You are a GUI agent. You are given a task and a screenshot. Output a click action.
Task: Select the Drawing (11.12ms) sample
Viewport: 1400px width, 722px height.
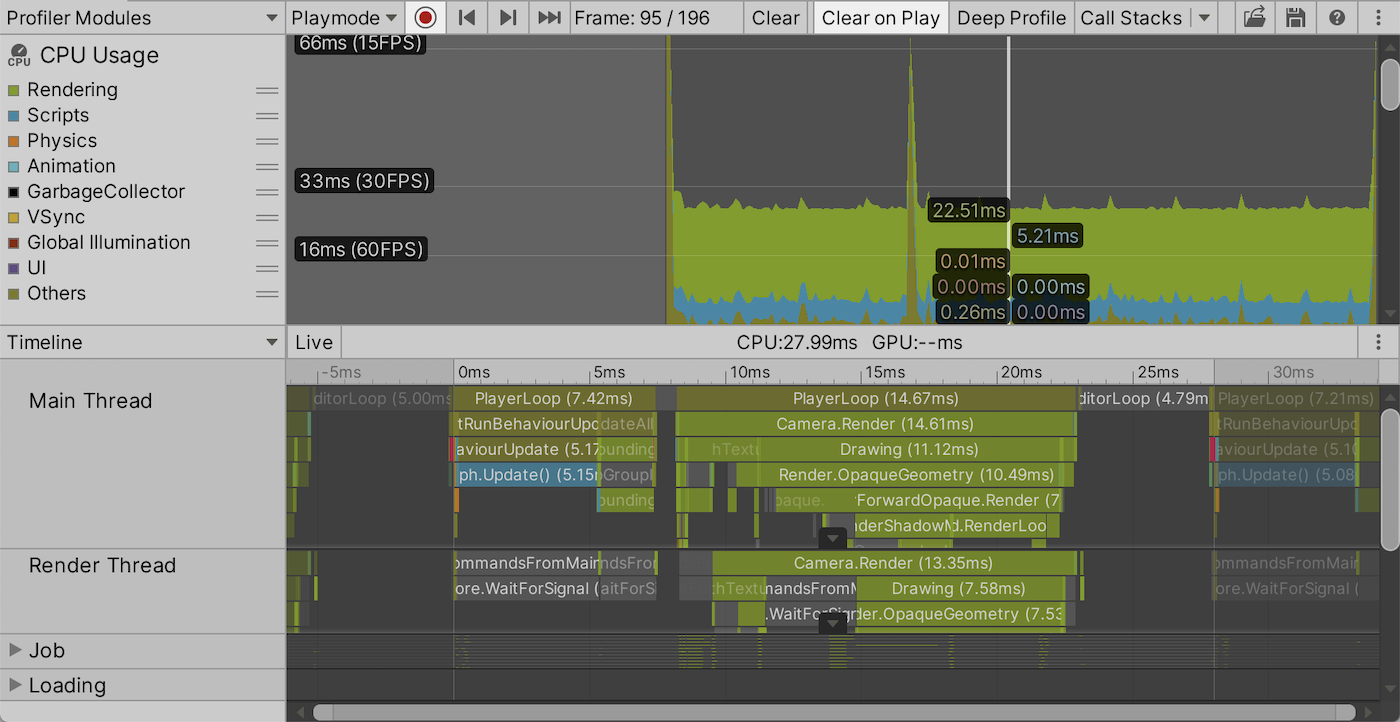(909, 450)
